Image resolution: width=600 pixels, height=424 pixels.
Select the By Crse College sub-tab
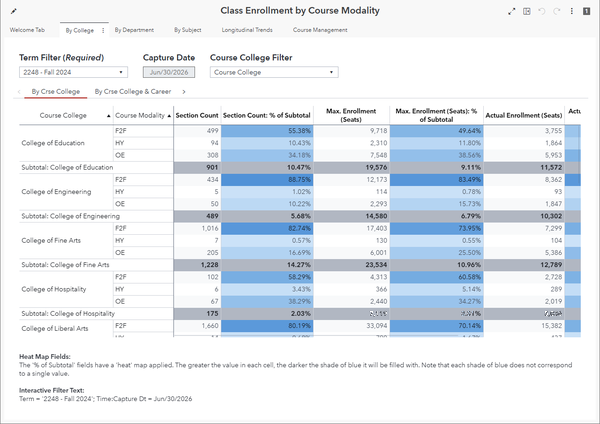[x=56, y=91]
